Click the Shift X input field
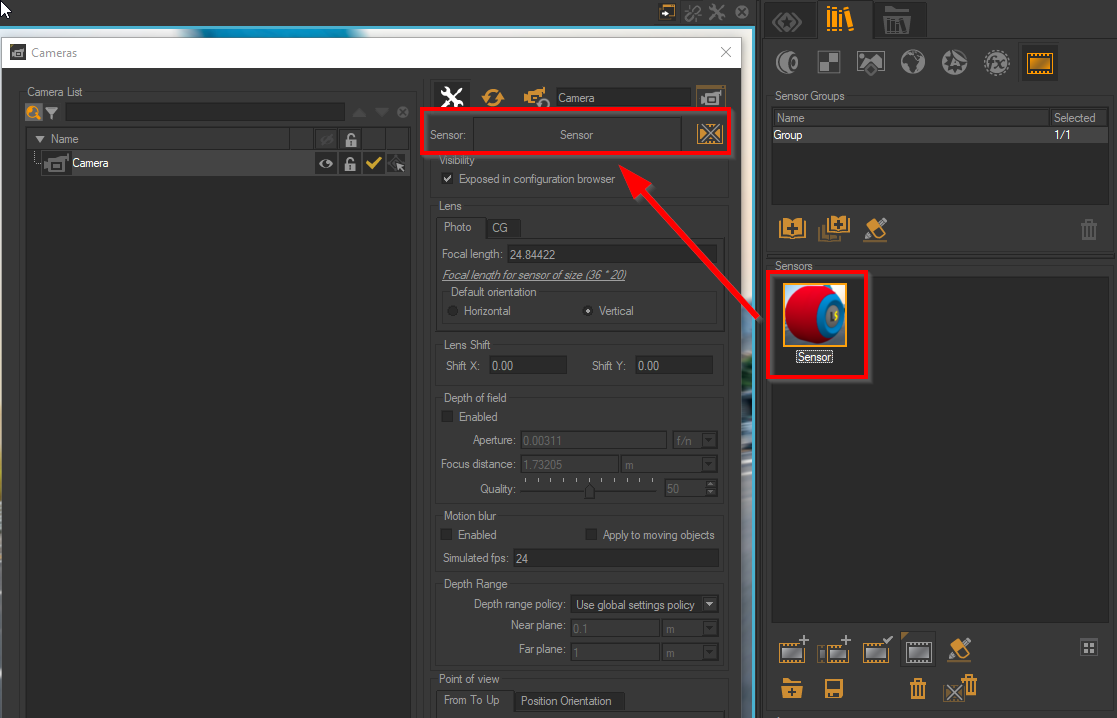Viewport: 1117px width, 718px height. click(x=528, y=365)
